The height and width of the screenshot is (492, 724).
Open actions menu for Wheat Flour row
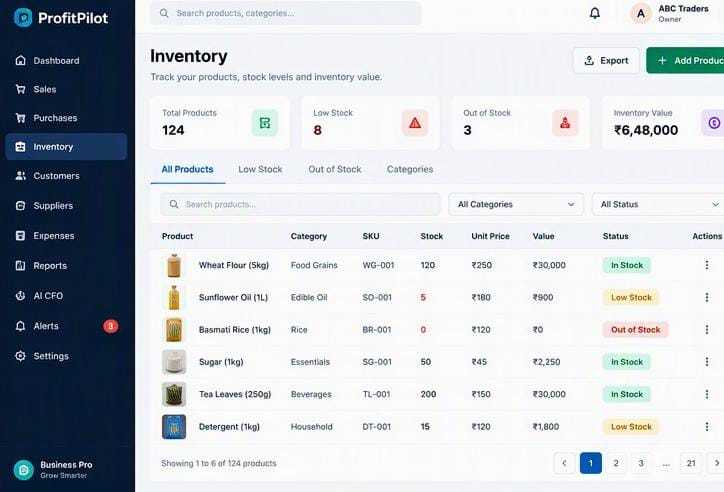(706, 265)
